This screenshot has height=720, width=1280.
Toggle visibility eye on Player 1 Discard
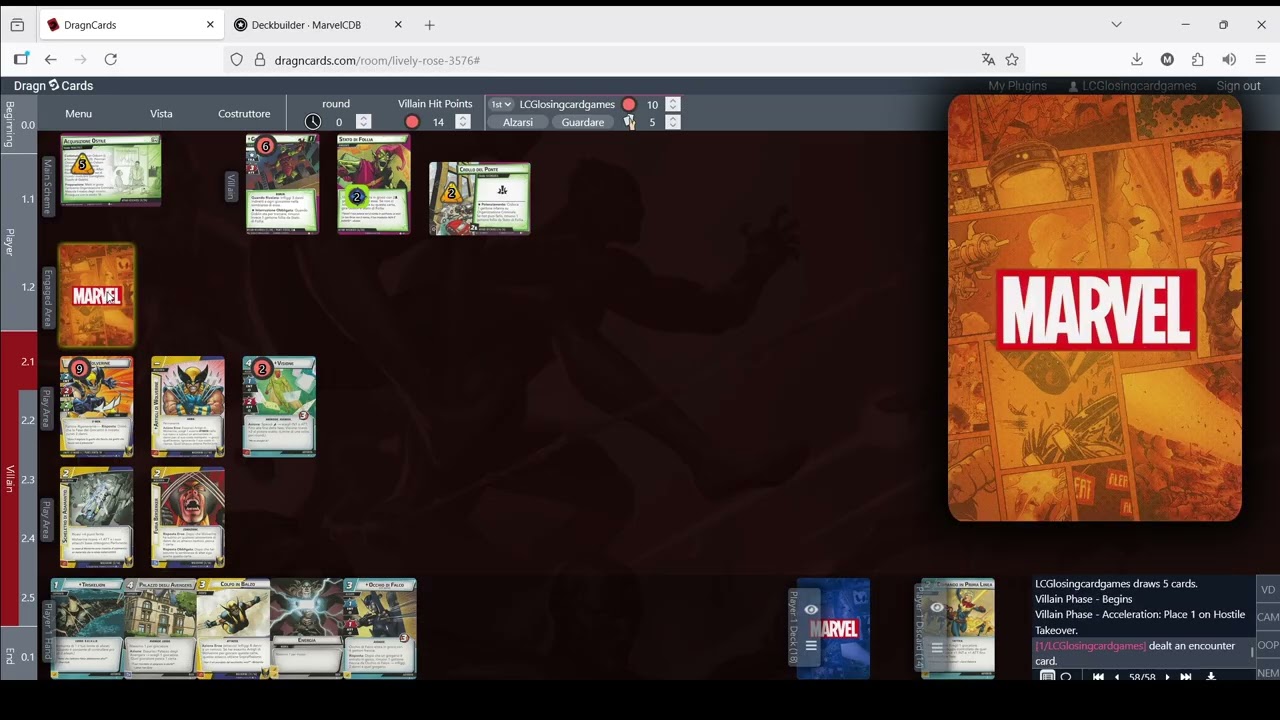[937, 608]
